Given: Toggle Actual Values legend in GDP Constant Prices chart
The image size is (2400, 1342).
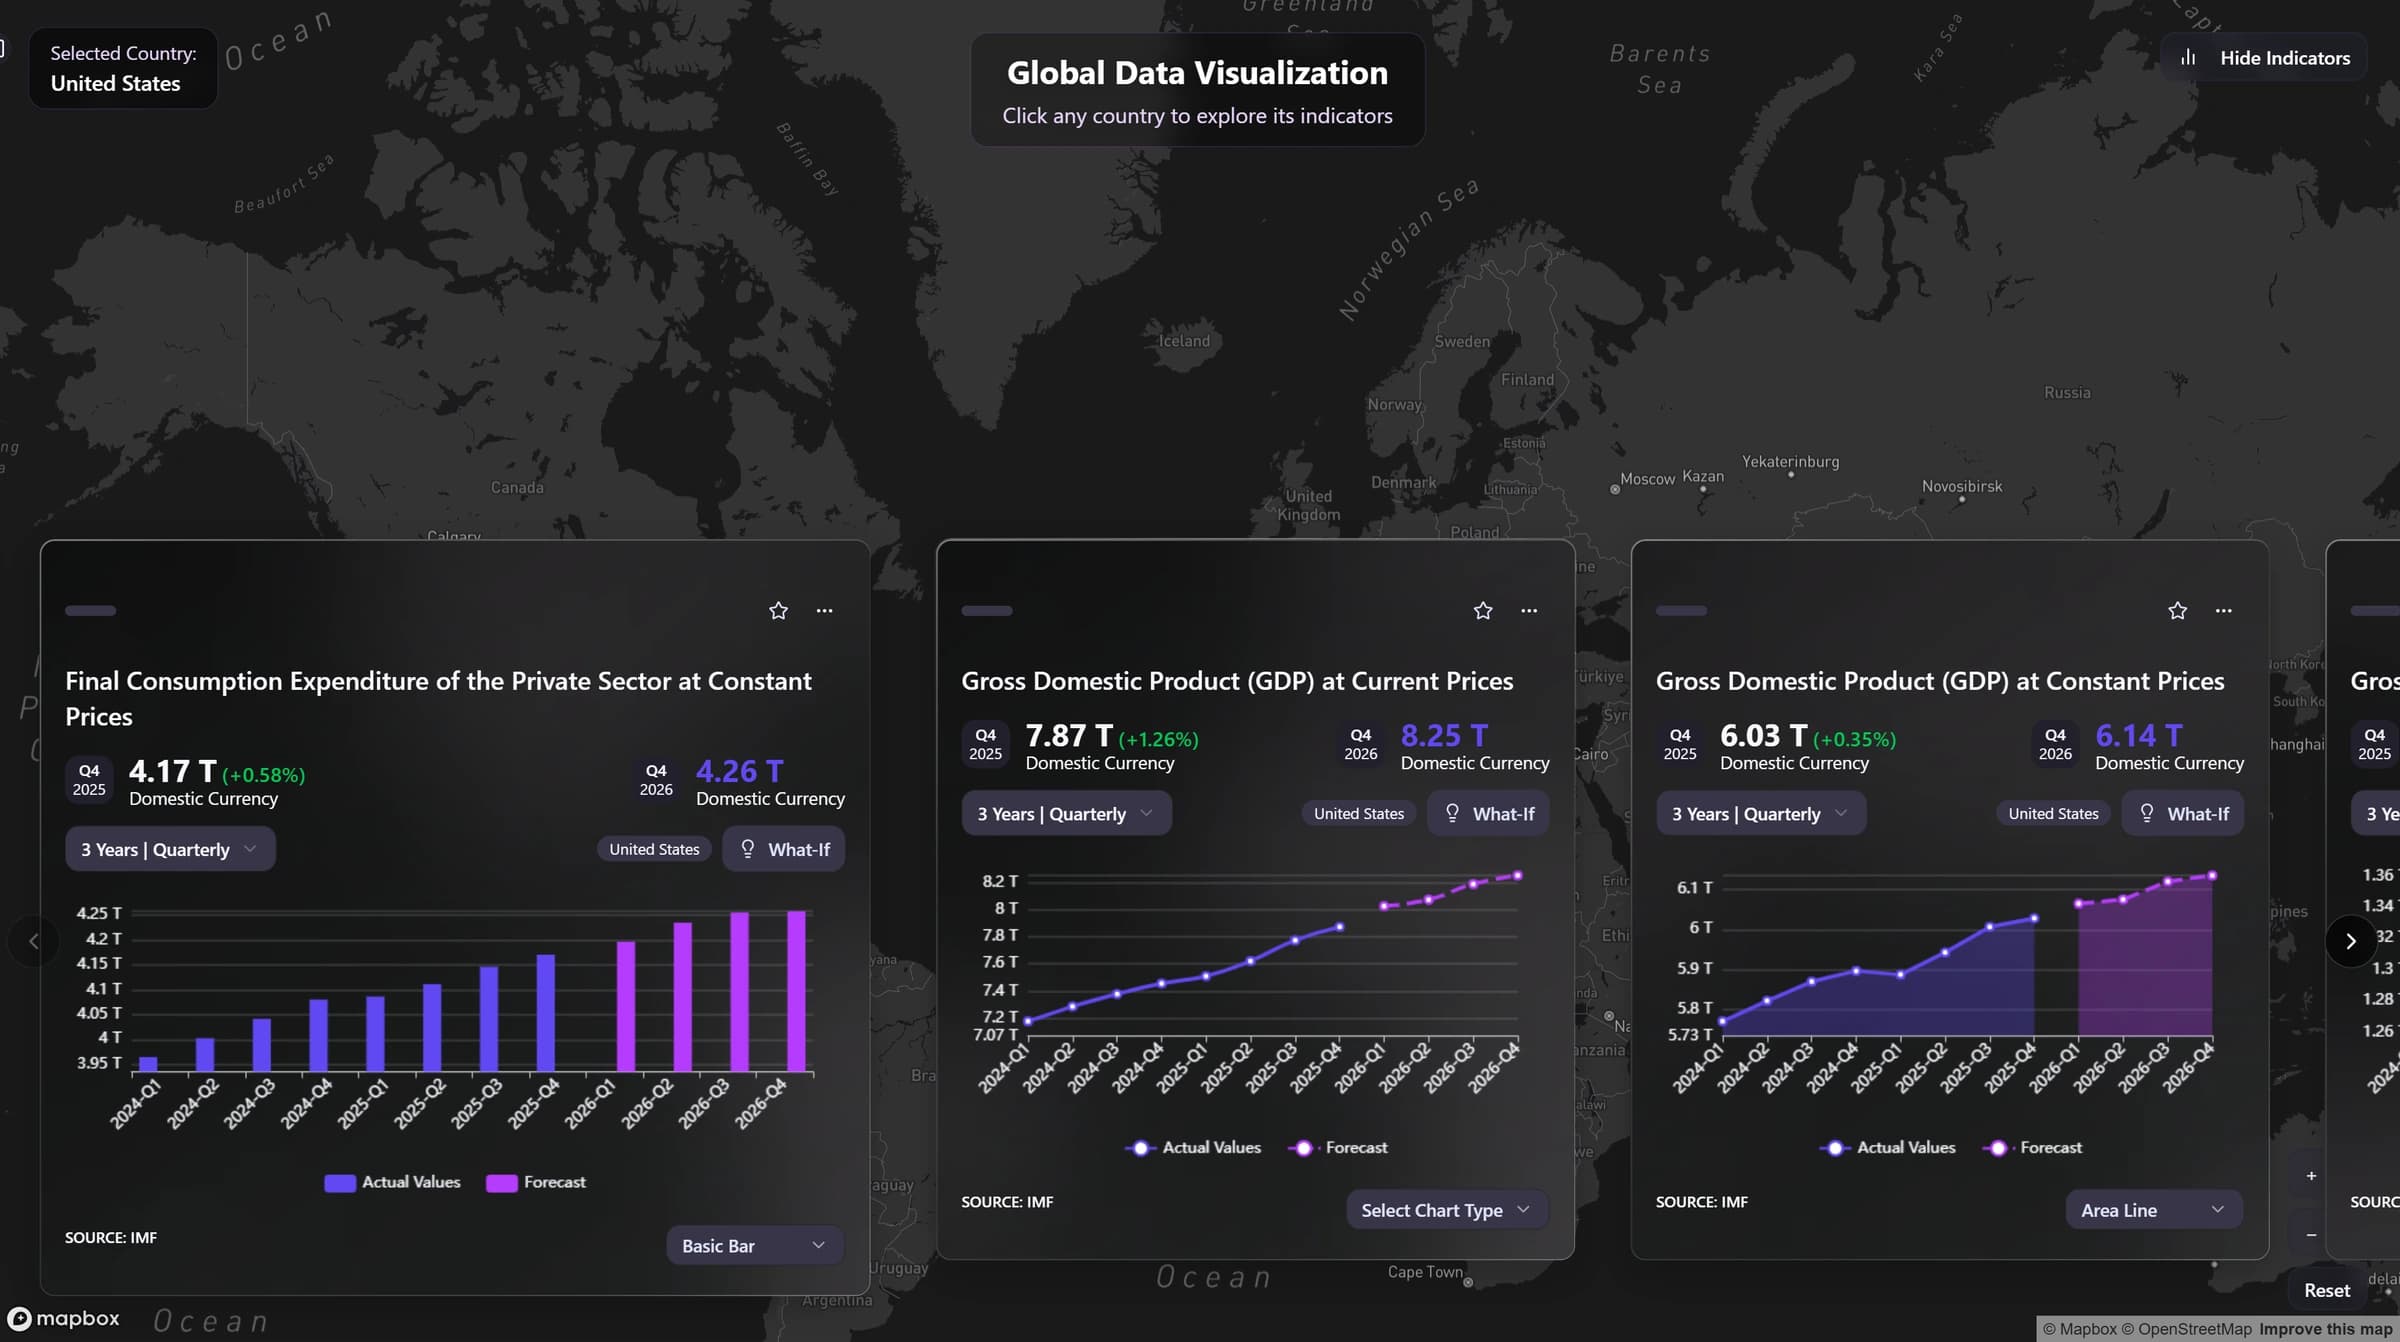Looking at the screenshot, I should coord(1888,1147).
